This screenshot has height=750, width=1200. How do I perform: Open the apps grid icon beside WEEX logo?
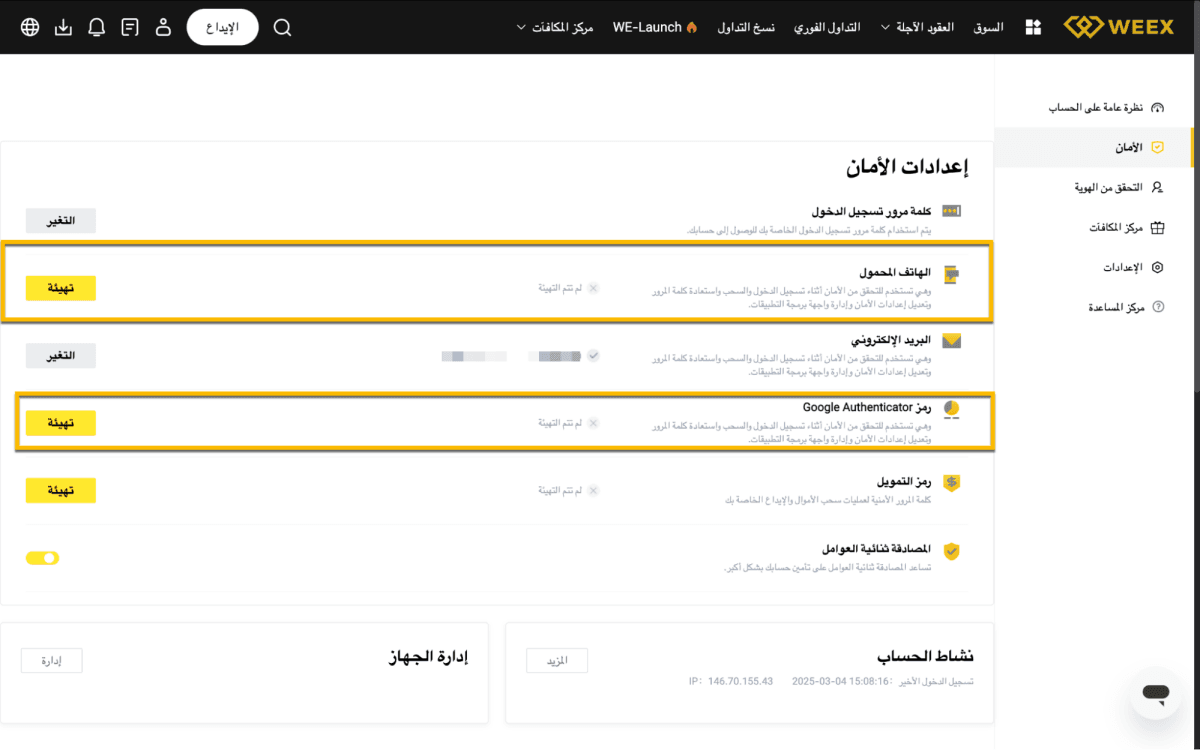(1033, 27)
